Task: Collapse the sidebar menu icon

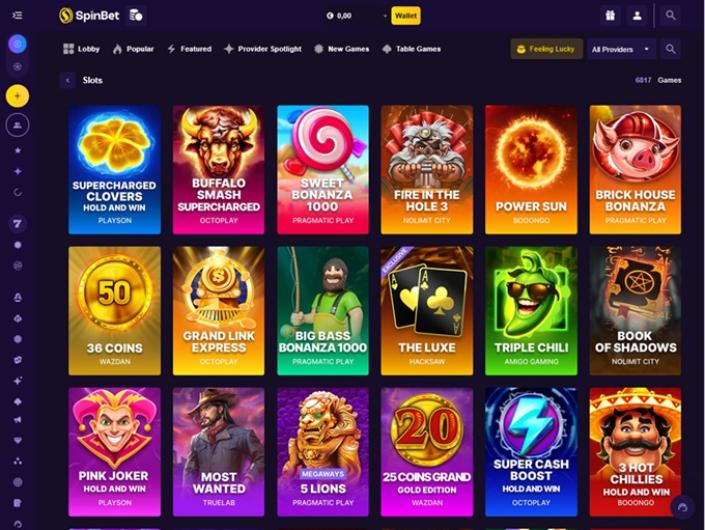Action: tap(17, 15)
